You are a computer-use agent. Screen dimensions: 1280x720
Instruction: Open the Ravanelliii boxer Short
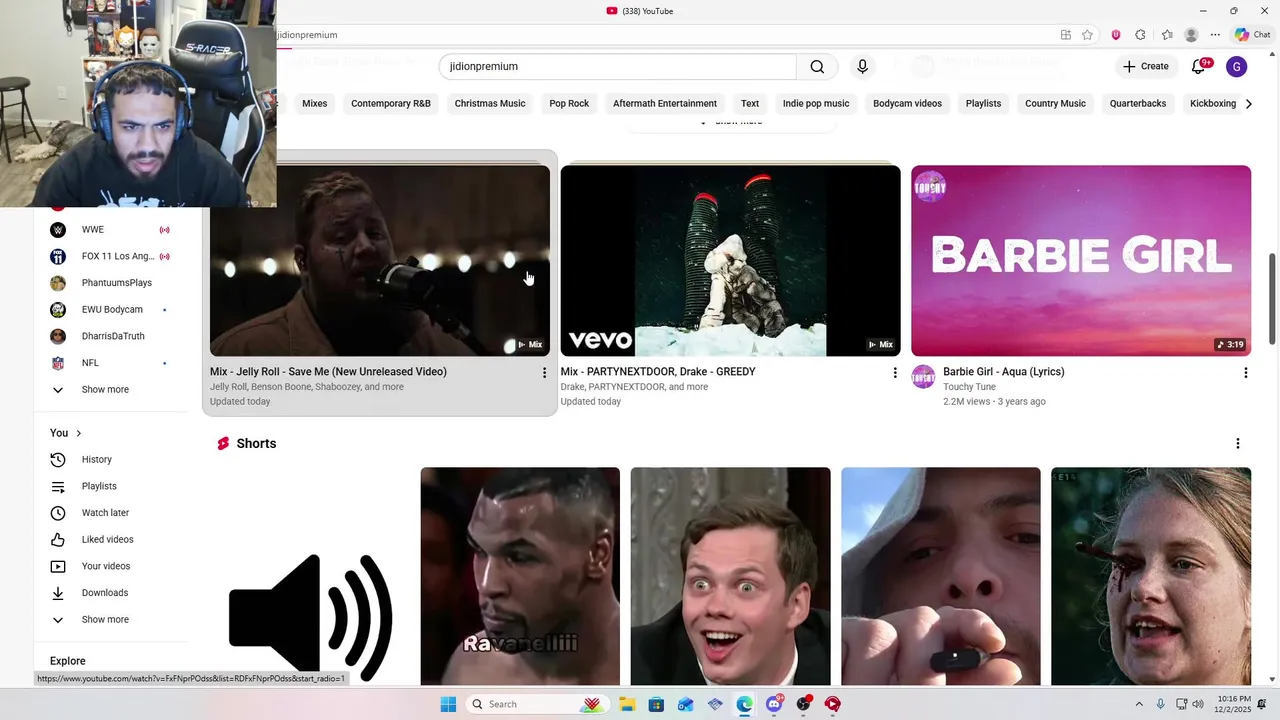(520, 576)
